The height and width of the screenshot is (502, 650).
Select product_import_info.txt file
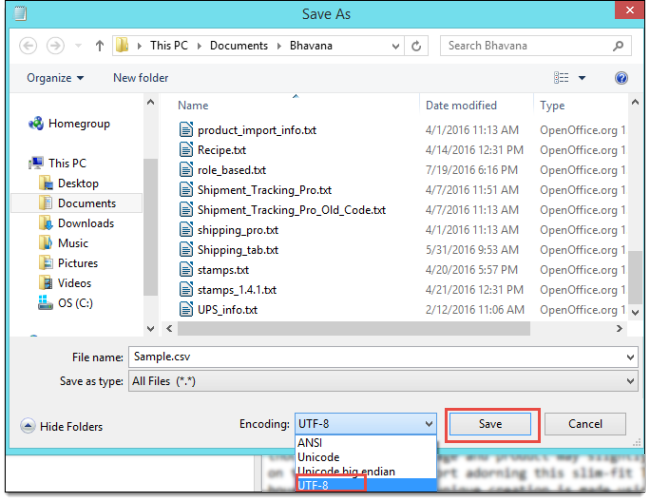257,130
